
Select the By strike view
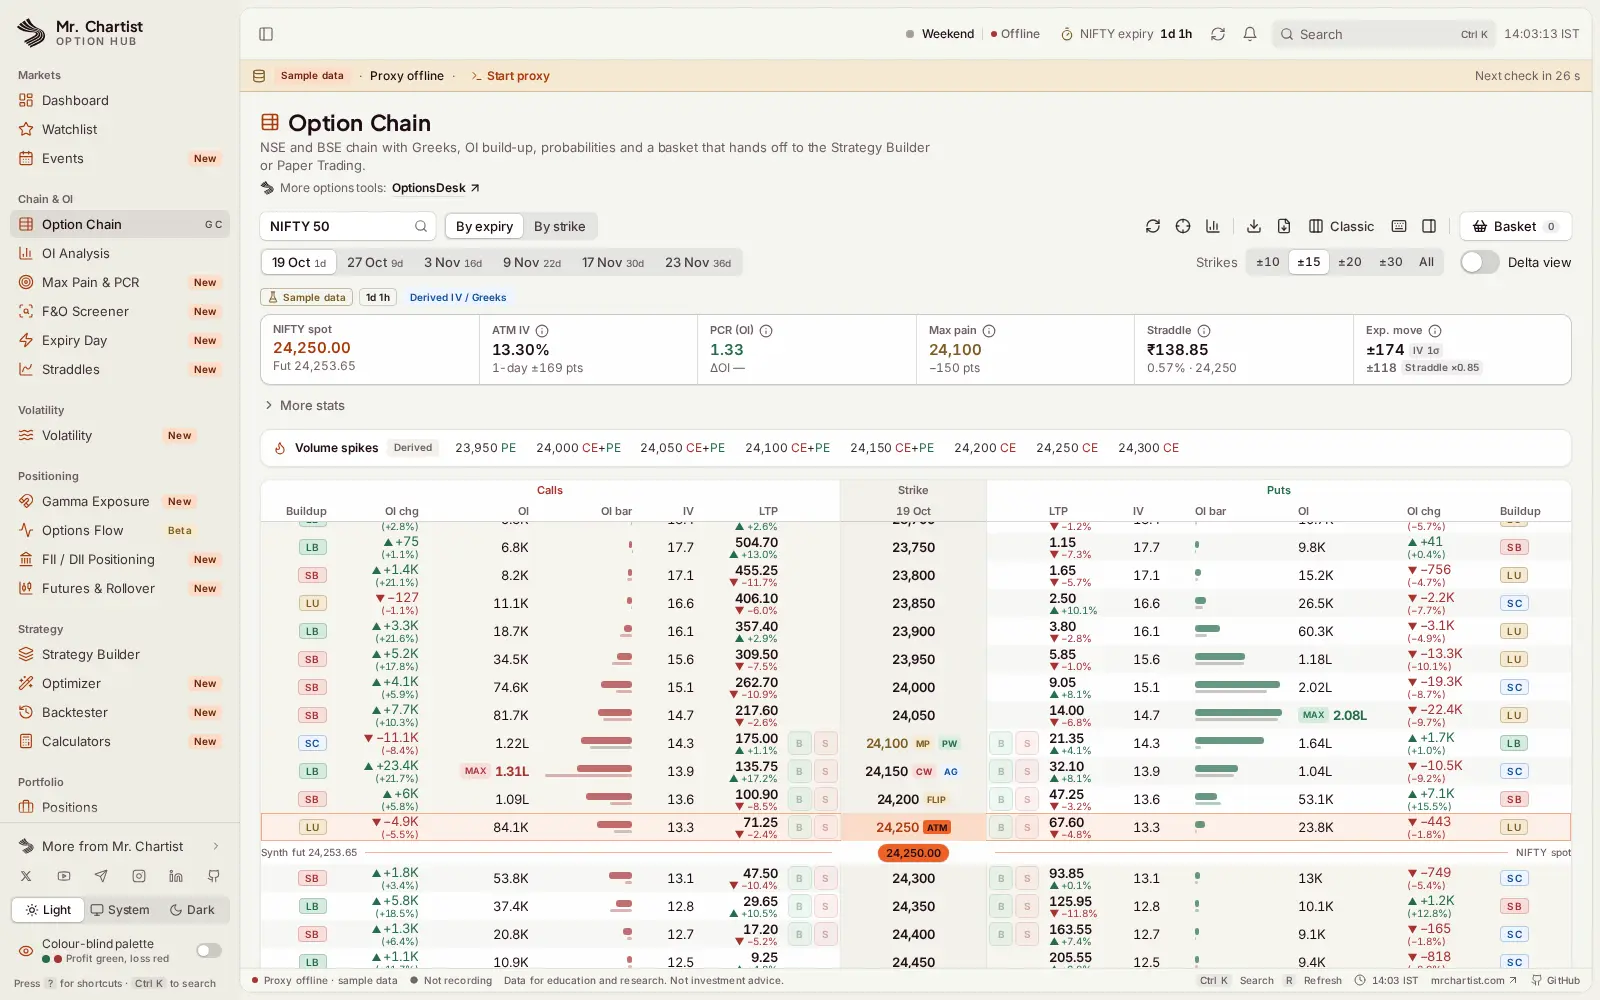point(559,226)
